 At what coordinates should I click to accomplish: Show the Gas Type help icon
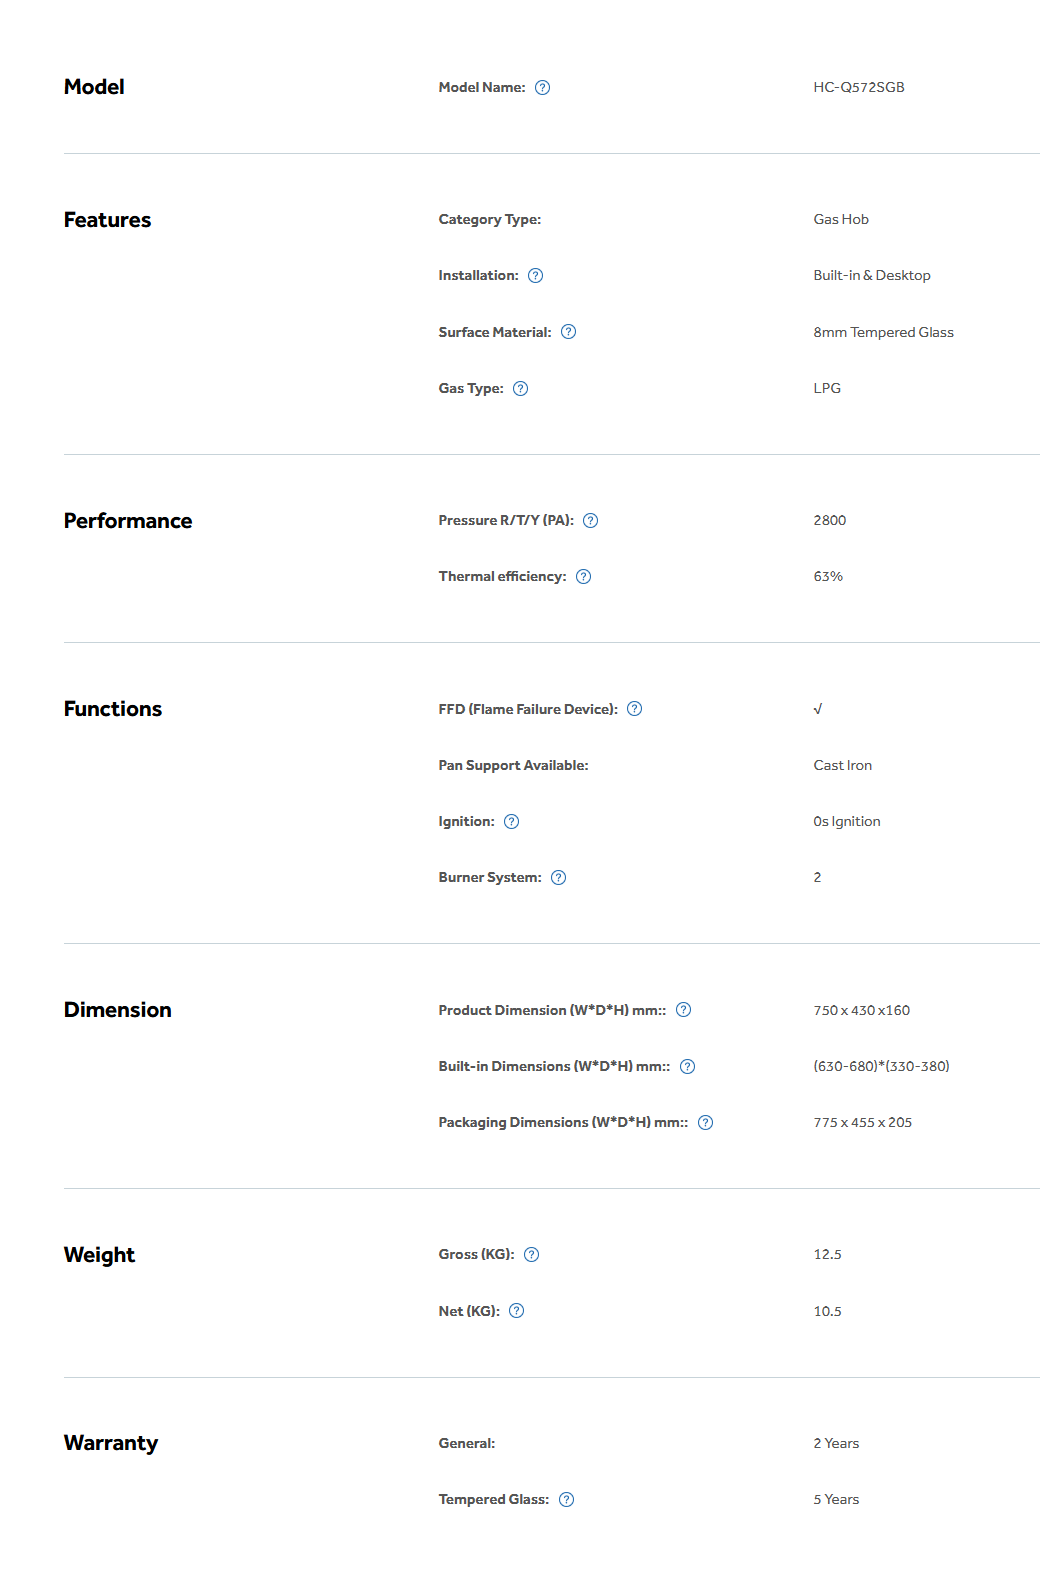click(x=521, y=389)
